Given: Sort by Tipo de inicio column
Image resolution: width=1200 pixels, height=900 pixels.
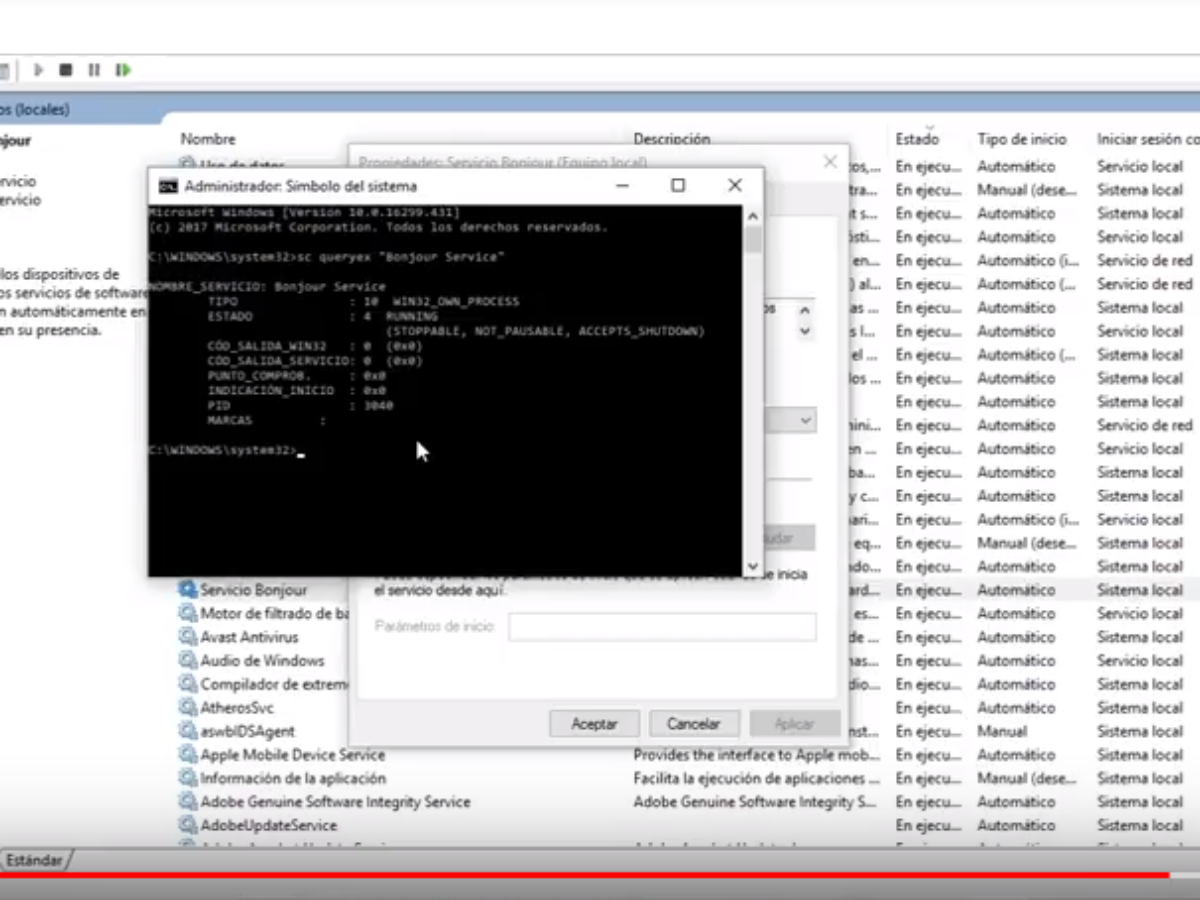Looking at the screenshot, I should (1022, 139).
